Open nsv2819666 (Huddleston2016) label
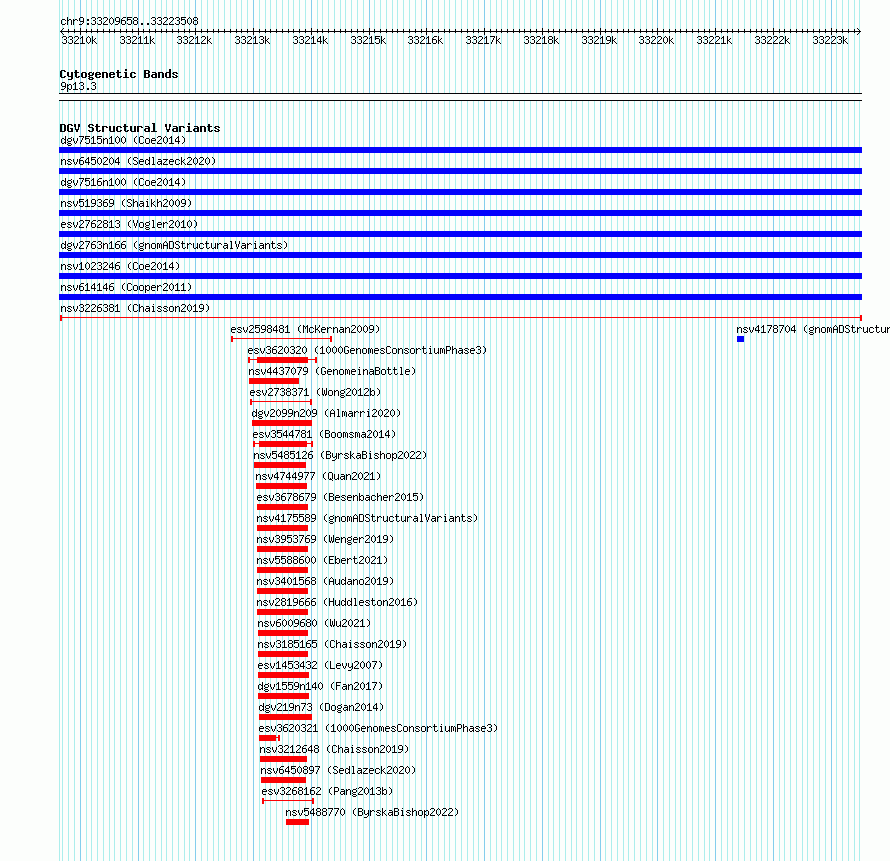The height and width of the screenshot is (861, 890). coord(337,602)
